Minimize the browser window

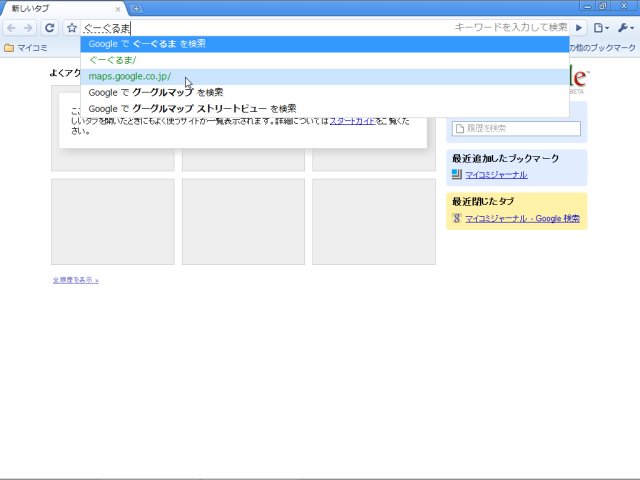click(x=588, y=6)
